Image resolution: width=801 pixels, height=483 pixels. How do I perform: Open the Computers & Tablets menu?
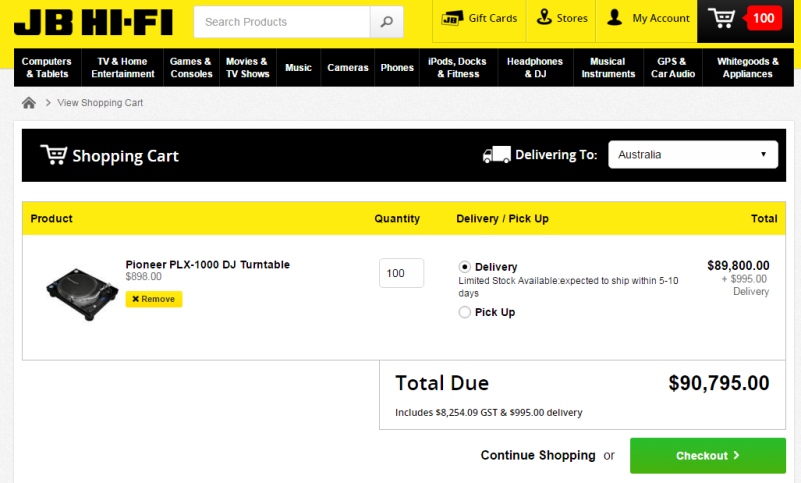(x=47, y=67)
